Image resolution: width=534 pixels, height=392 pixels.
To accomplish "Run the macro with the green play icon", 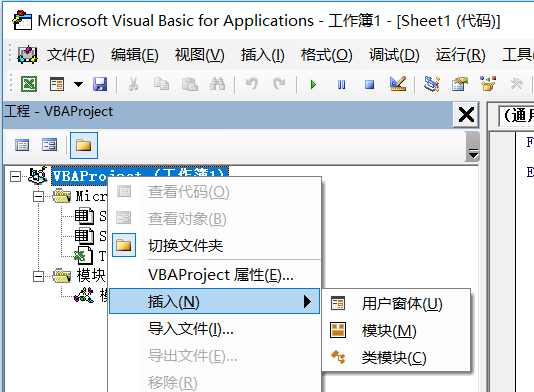I will click(x=313, y=84).
